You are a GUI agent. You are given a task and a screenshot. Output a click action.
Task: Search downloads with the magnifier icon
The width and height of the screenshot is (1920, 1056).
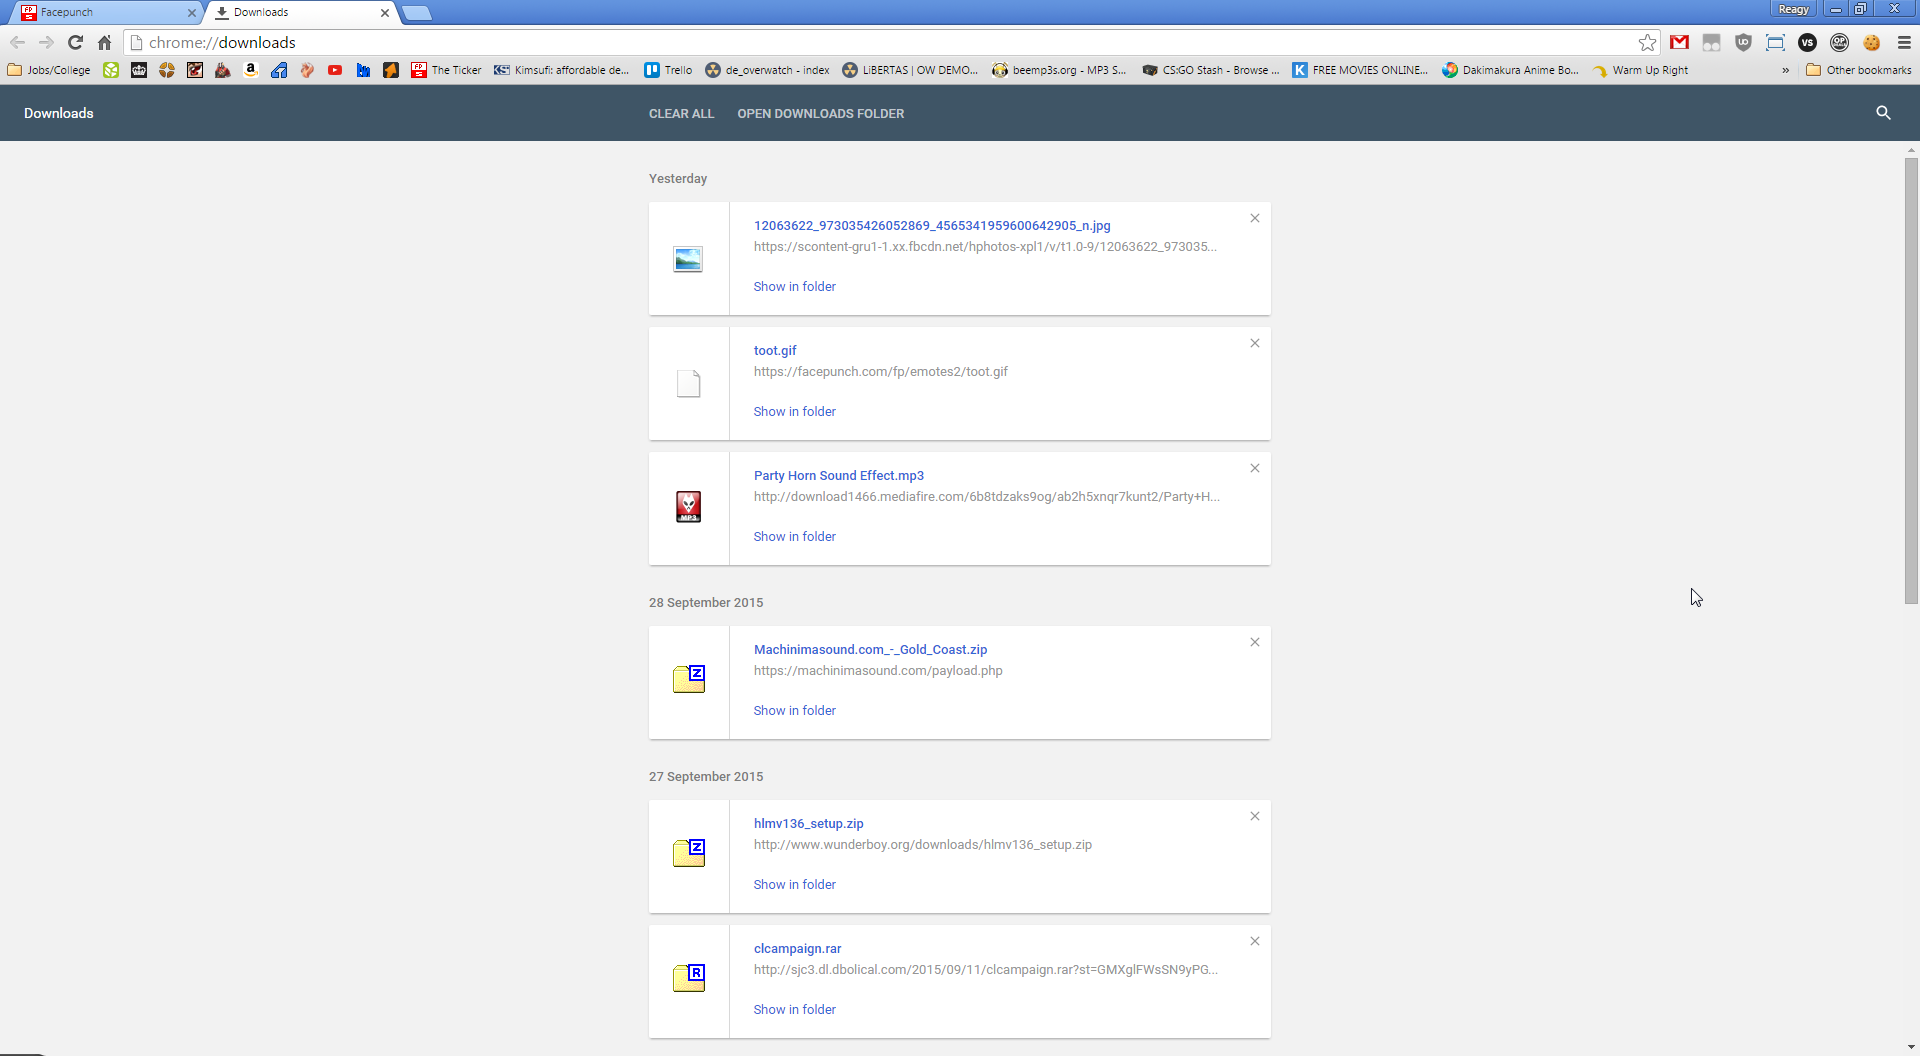point(1883,113)
